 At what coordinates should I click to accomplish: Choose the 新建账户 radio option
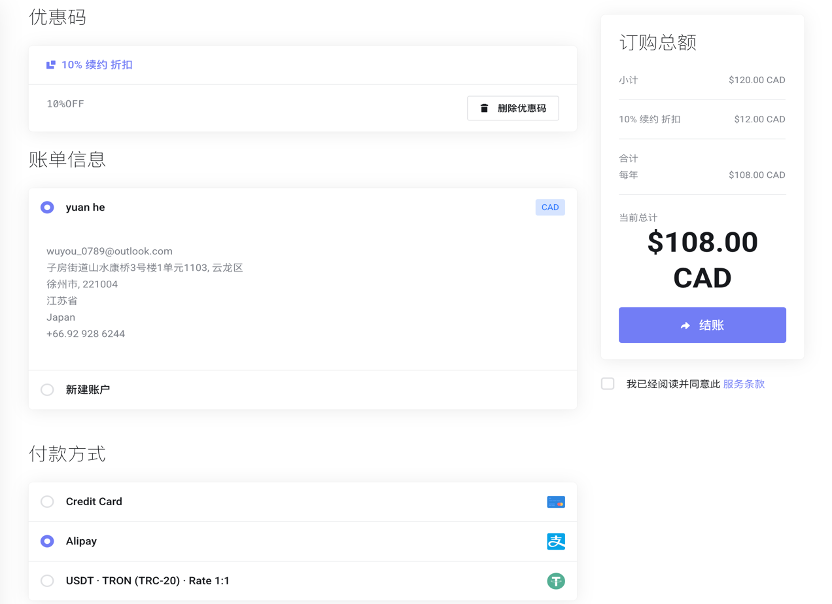click(47, 390)
